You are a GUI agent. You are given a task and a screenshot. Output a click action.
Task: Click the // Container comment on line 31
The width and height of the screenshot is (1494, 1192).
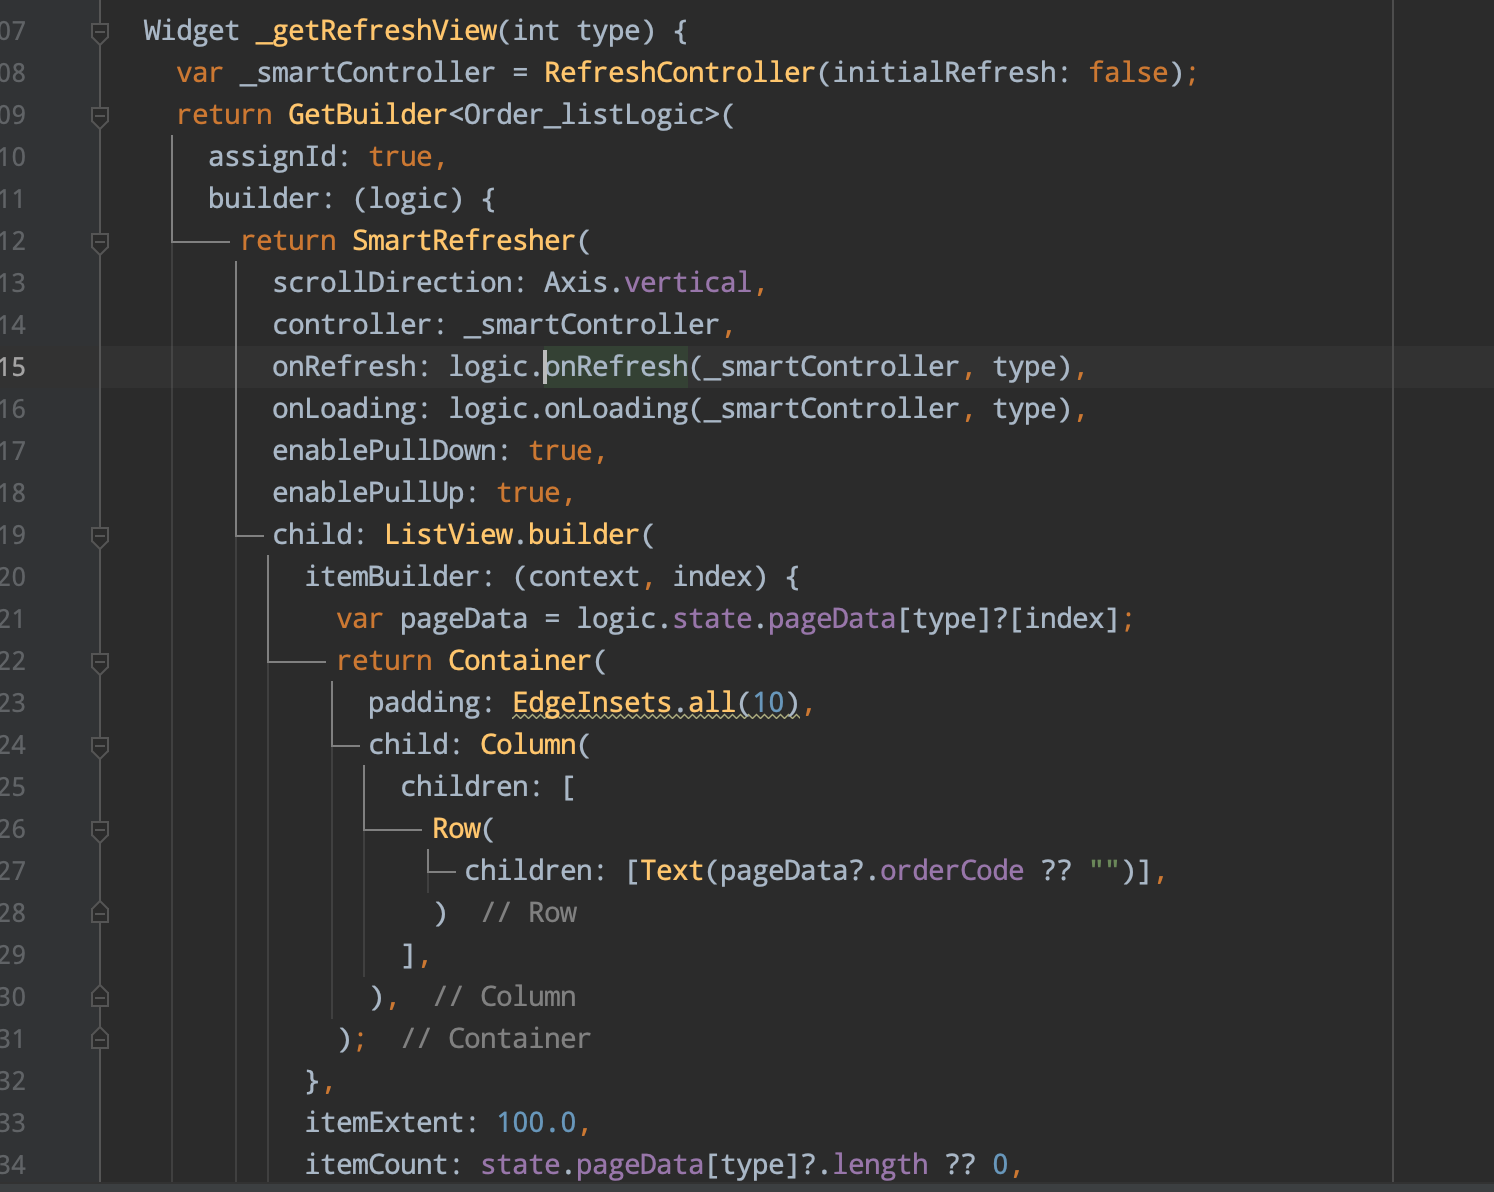point(495,1038)
